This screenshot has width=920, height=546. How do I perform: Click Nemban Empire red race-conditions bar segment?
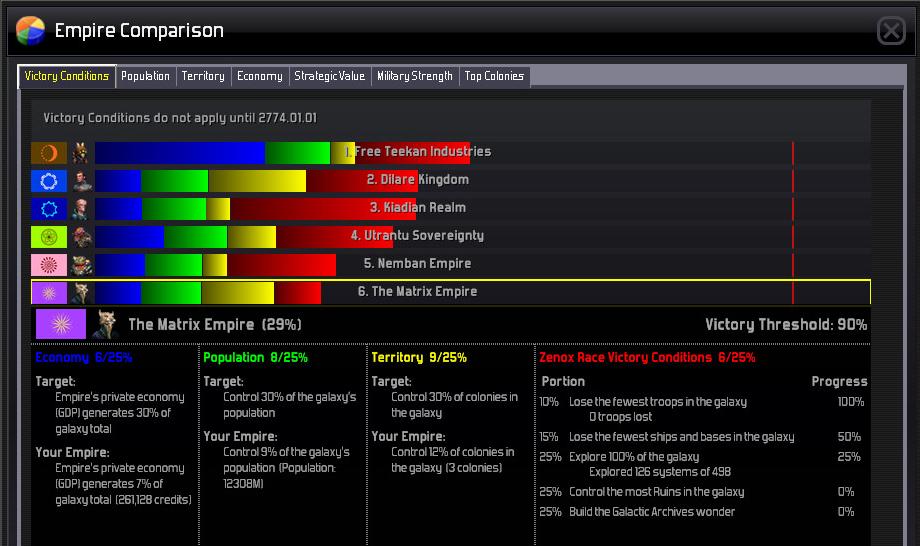tap(282, 265)
